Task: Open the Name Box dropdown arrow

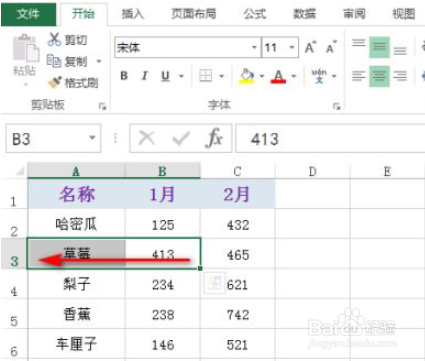Action: pyautogui.click(x=92, y=138)
